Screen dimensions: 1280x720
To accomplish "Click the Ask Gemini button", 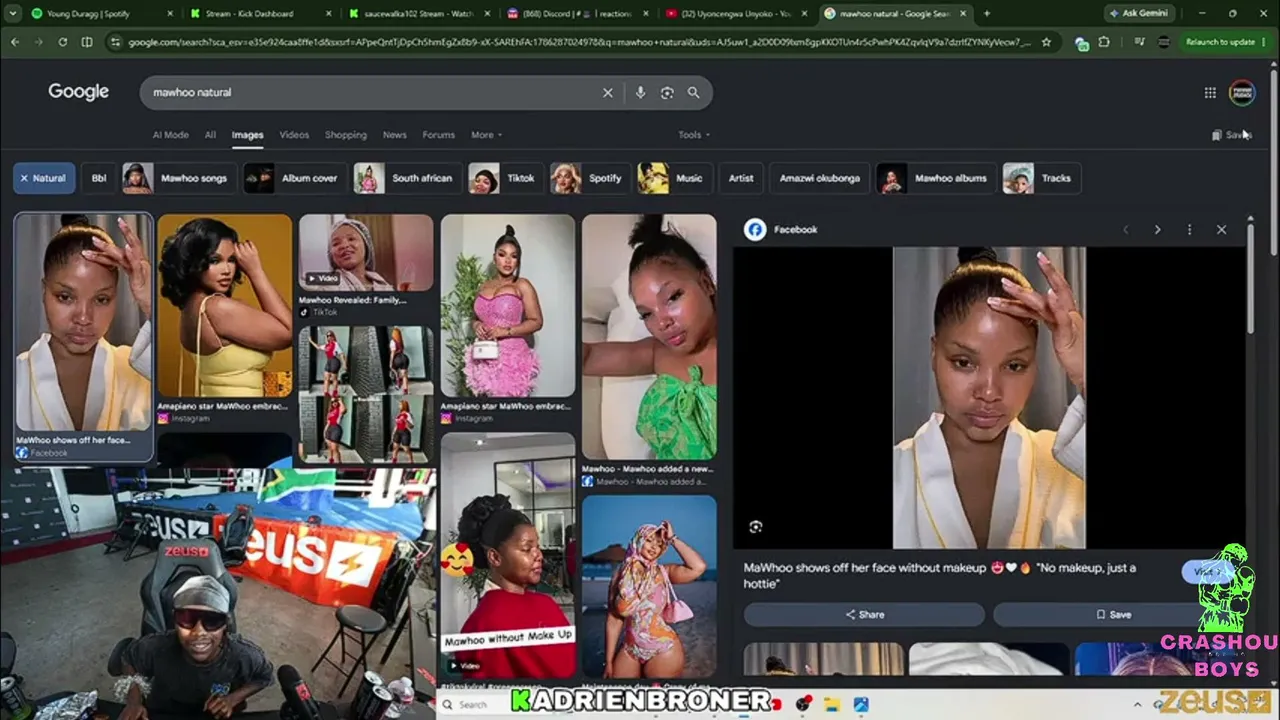I will tap(1140, 13).
